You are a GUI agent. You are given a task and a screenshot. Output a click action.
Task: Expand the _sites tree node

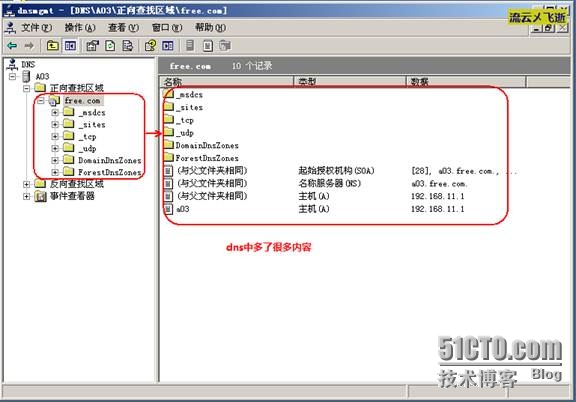click(55, 125)
